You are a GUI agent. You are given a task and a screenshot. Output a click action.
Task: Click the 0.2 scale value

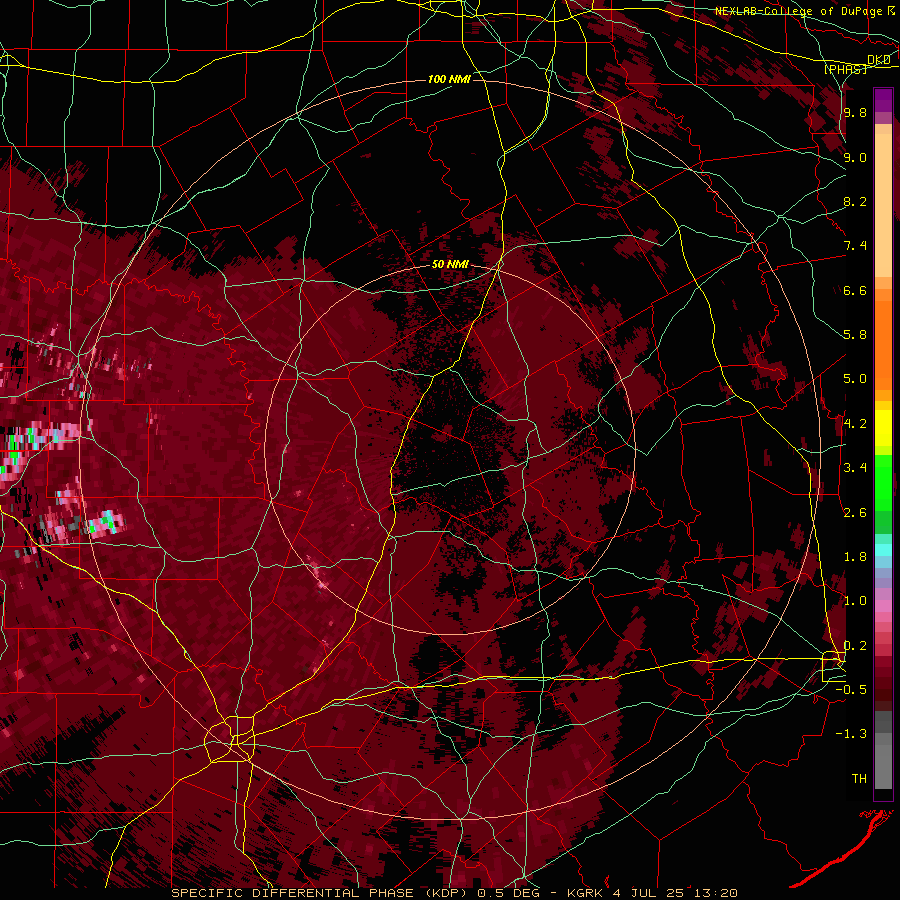click(x=855, y=646)
